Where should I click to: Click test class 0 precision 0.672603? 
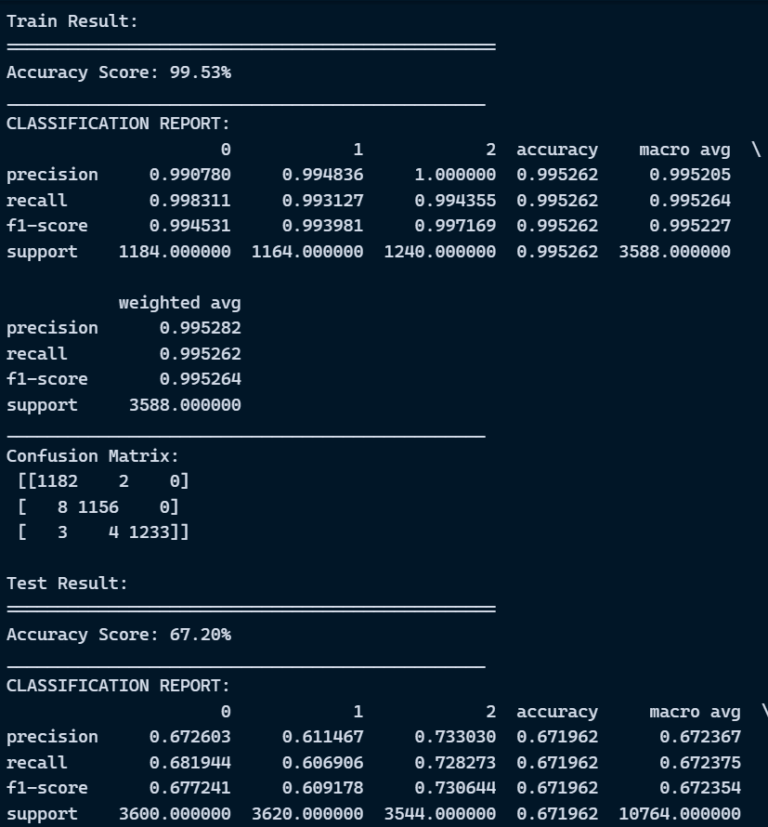[190, 737]
